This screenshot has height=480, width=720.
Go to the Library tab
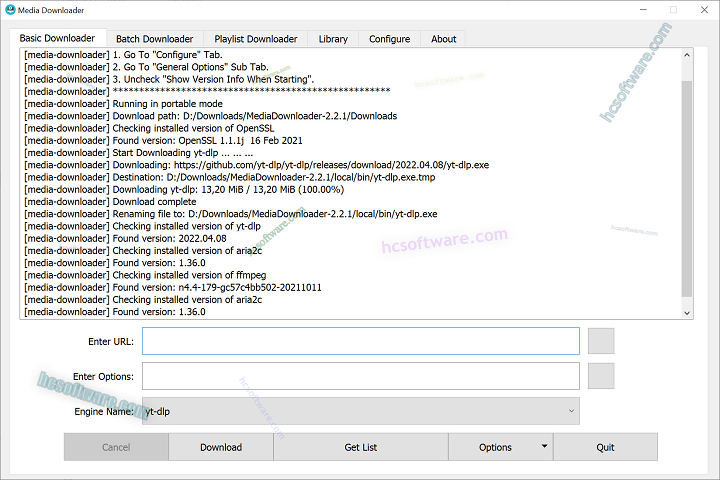(x=333, y=39)
